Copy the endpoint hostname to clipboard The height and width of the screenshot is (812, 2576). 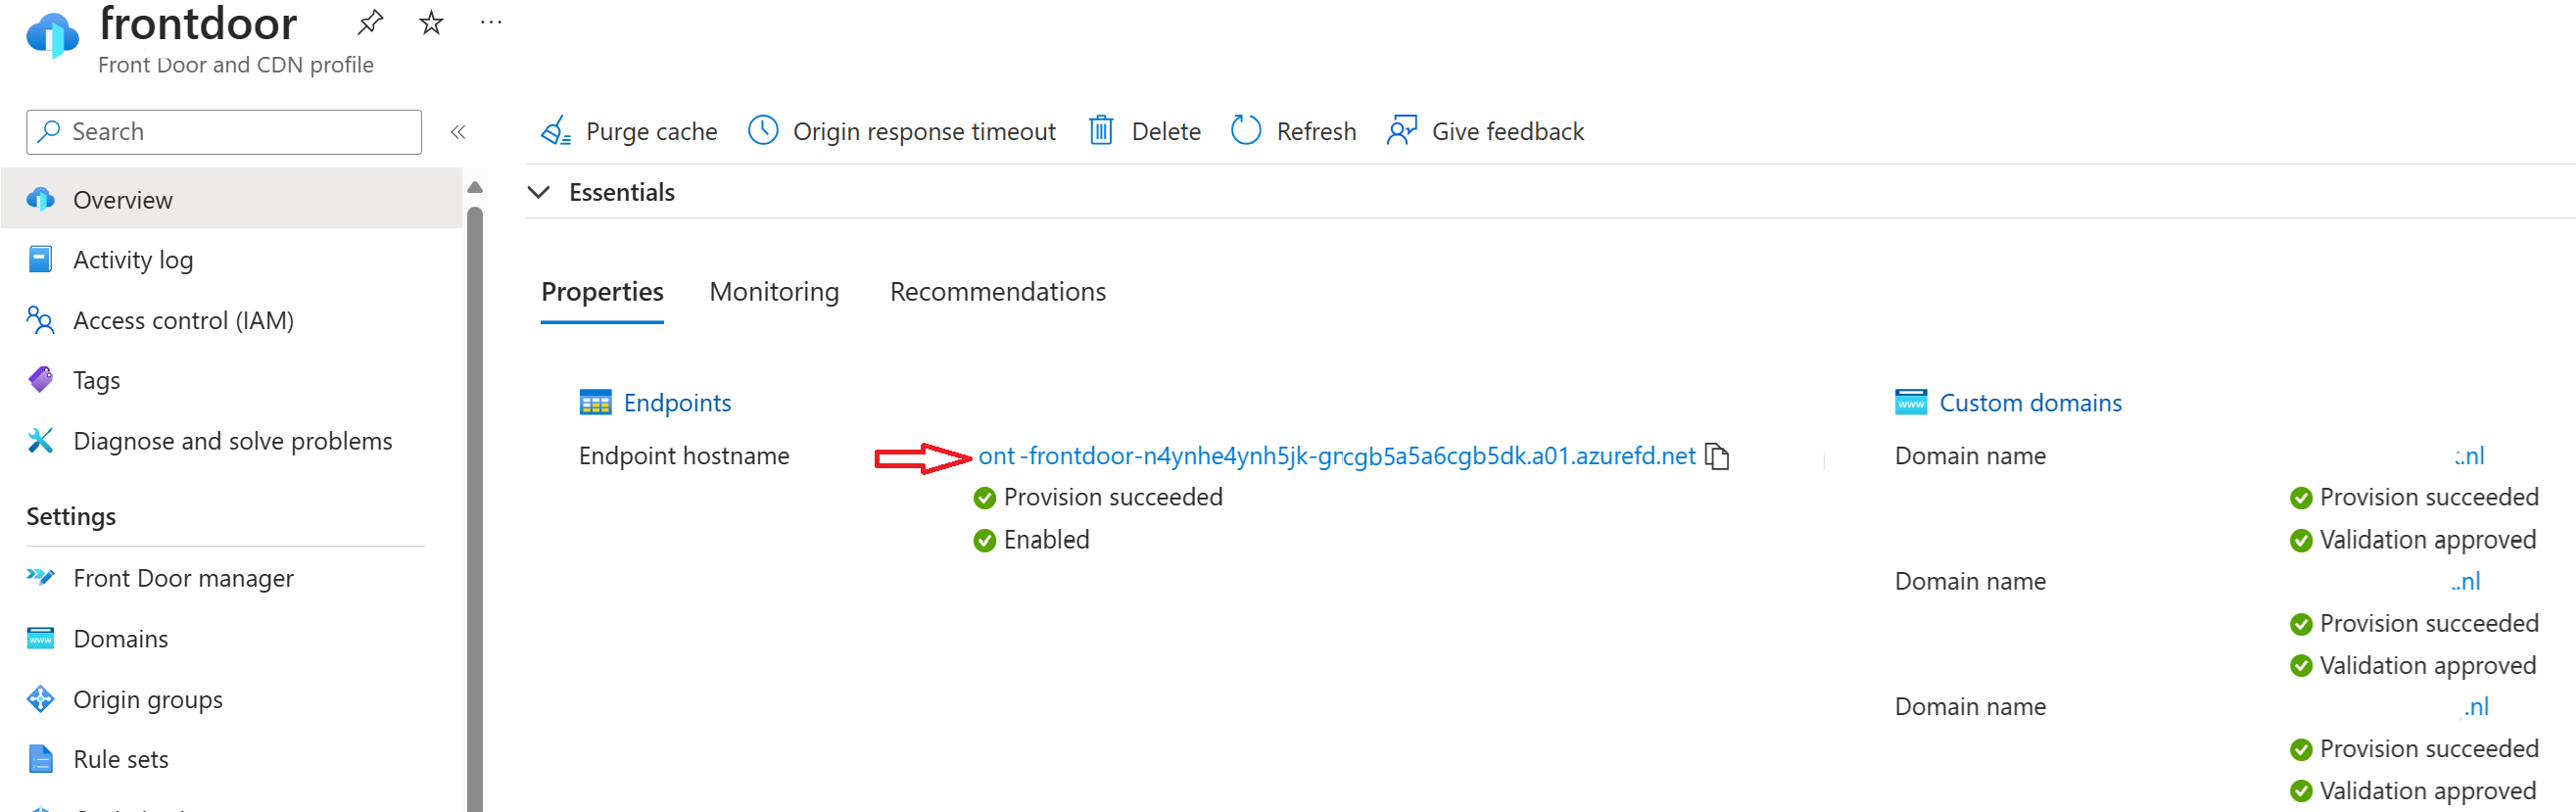click(1717, 456)
